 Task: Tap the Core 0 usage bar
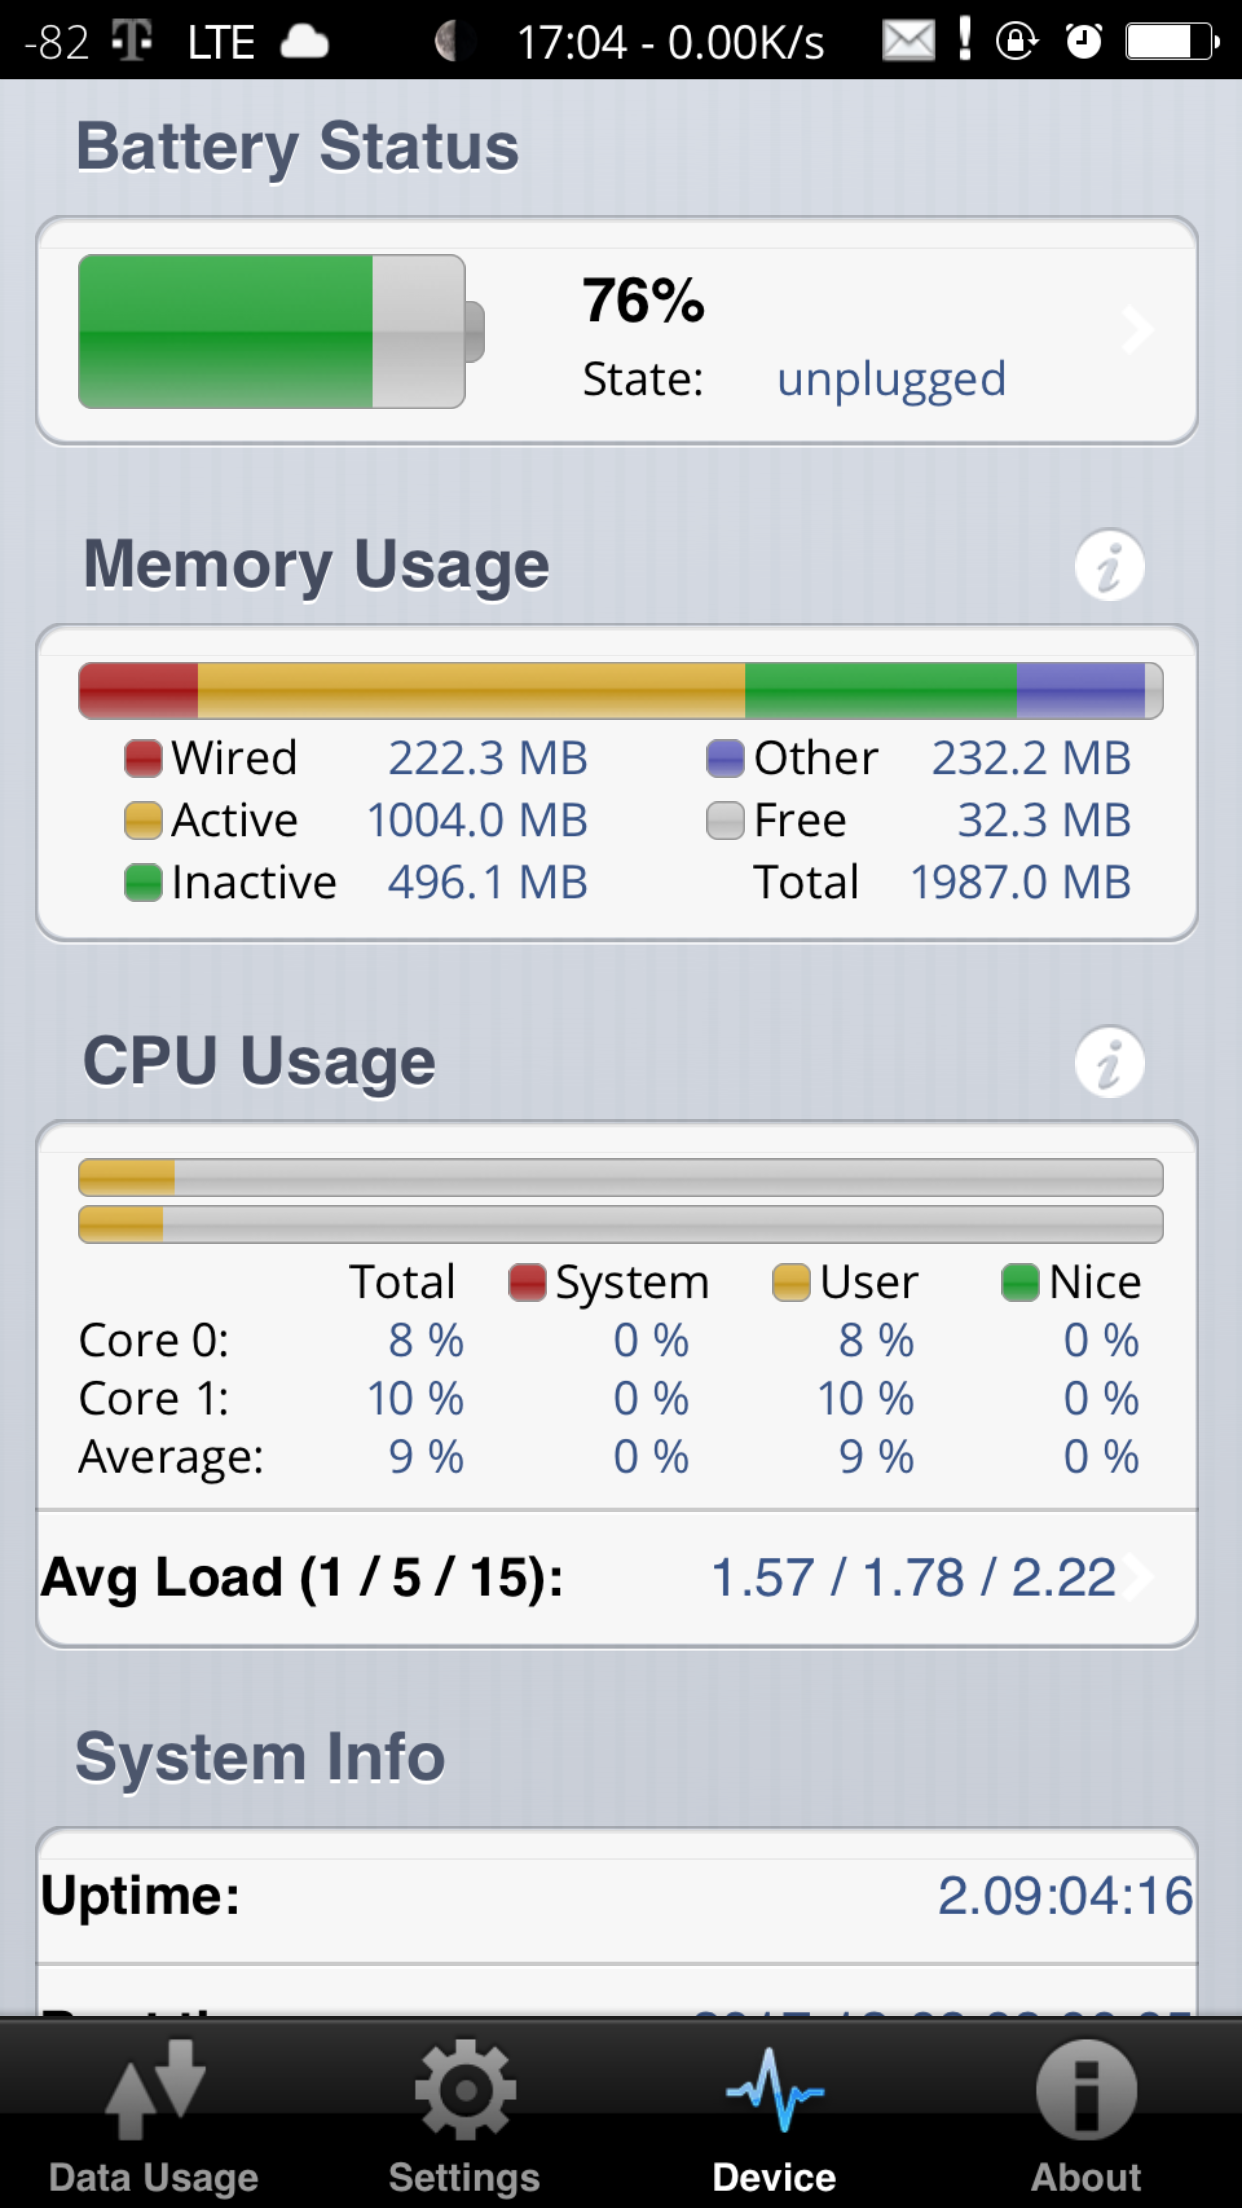coord(621,1177)
